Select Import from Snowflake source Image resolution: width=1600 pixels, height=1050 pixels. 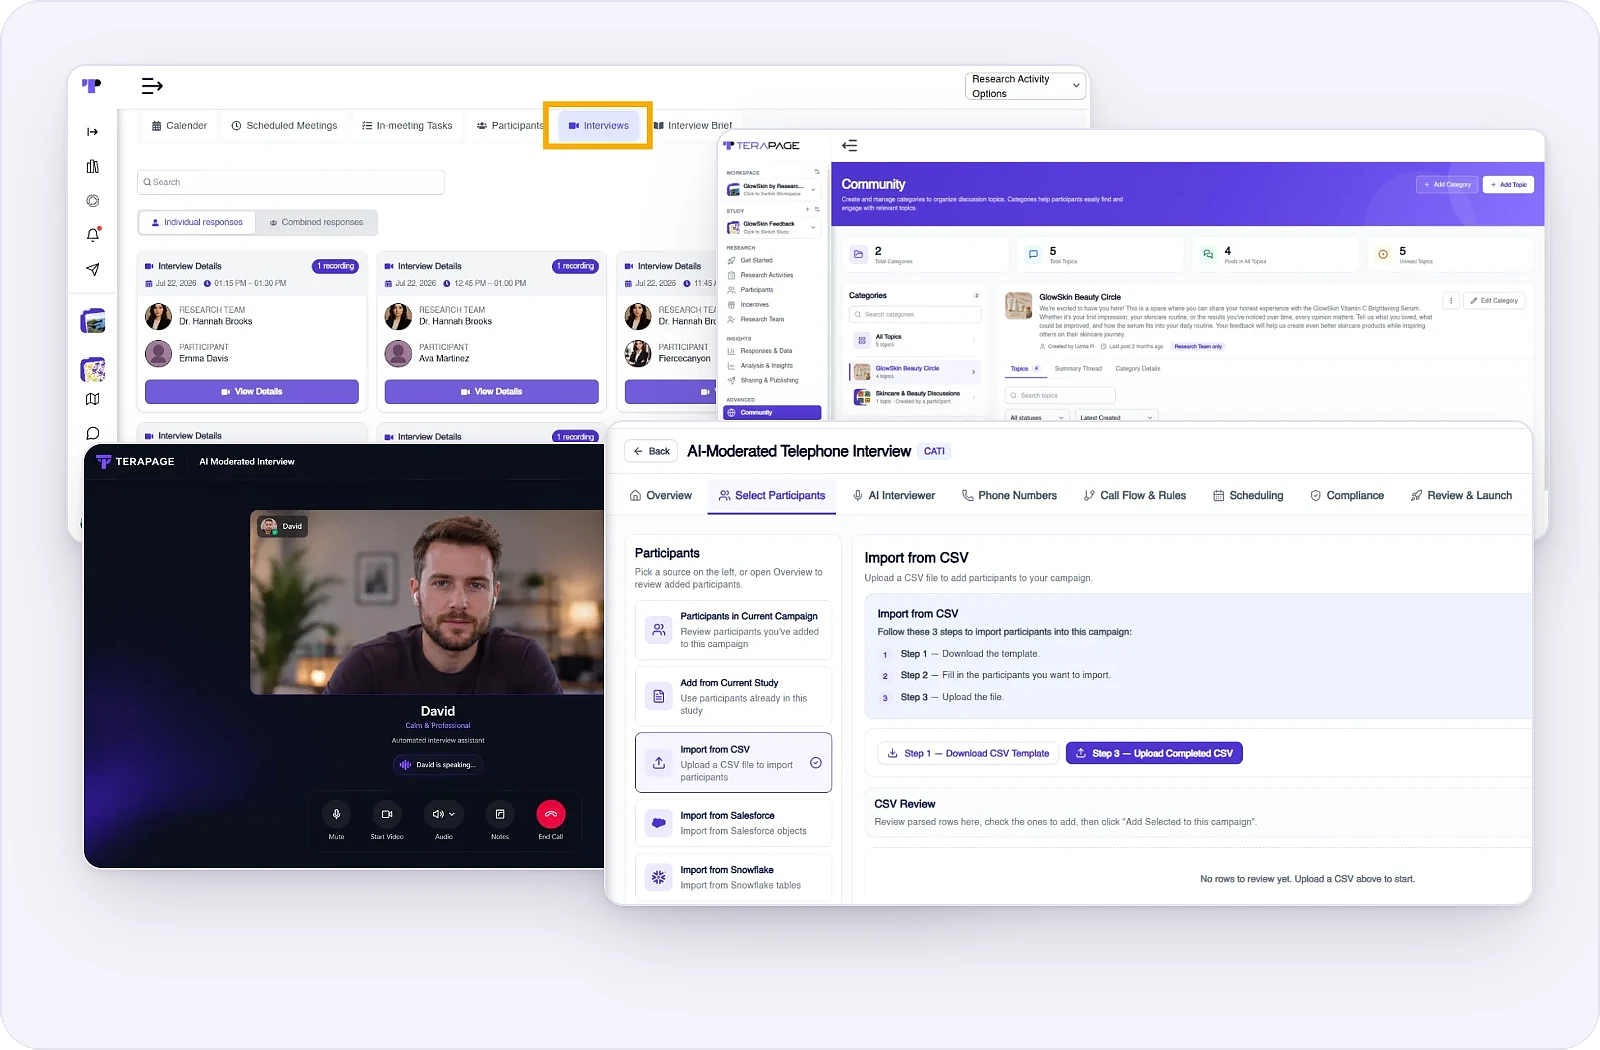733,877
